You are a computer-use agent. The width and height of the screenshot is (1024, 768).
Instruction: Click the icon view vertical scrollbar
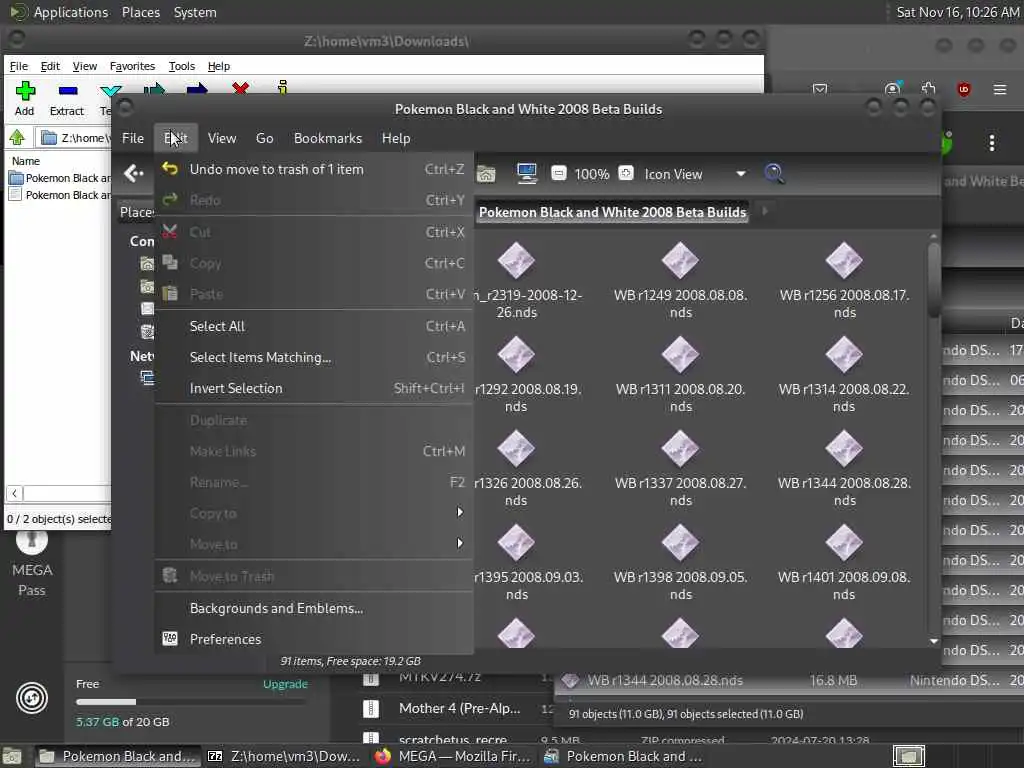[934, 280]
